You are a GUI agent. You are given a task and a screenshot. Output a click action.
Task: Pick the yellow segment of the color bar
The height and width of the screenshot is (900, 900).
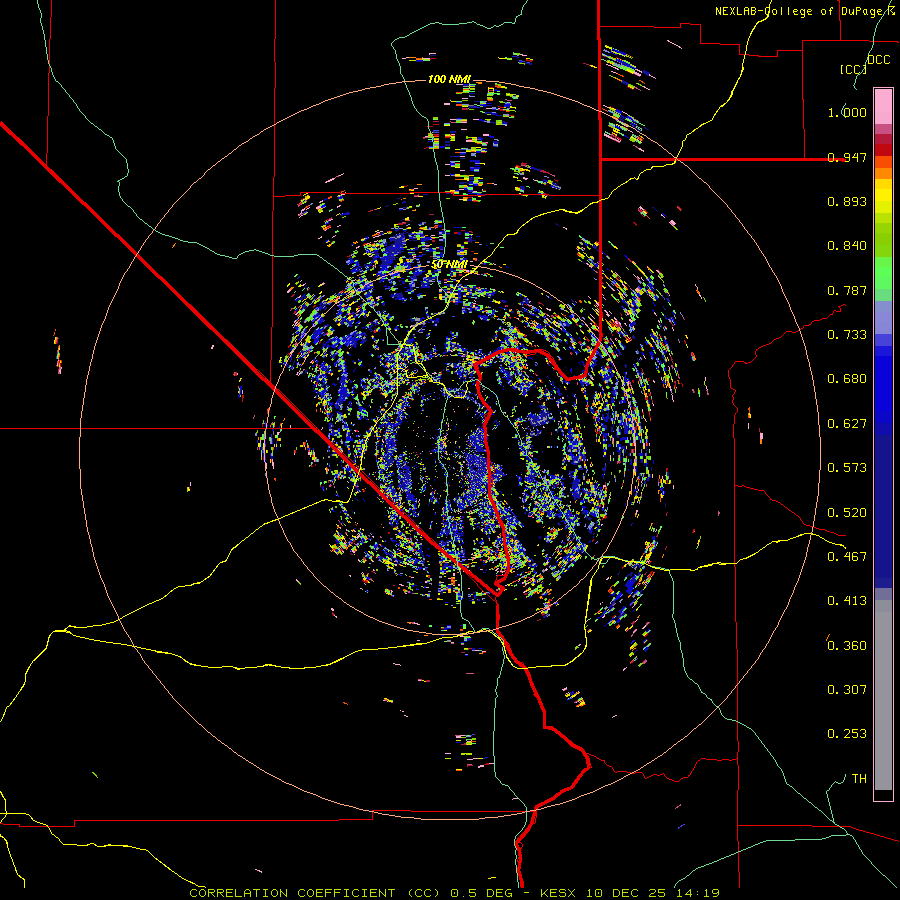click(883, 196)
